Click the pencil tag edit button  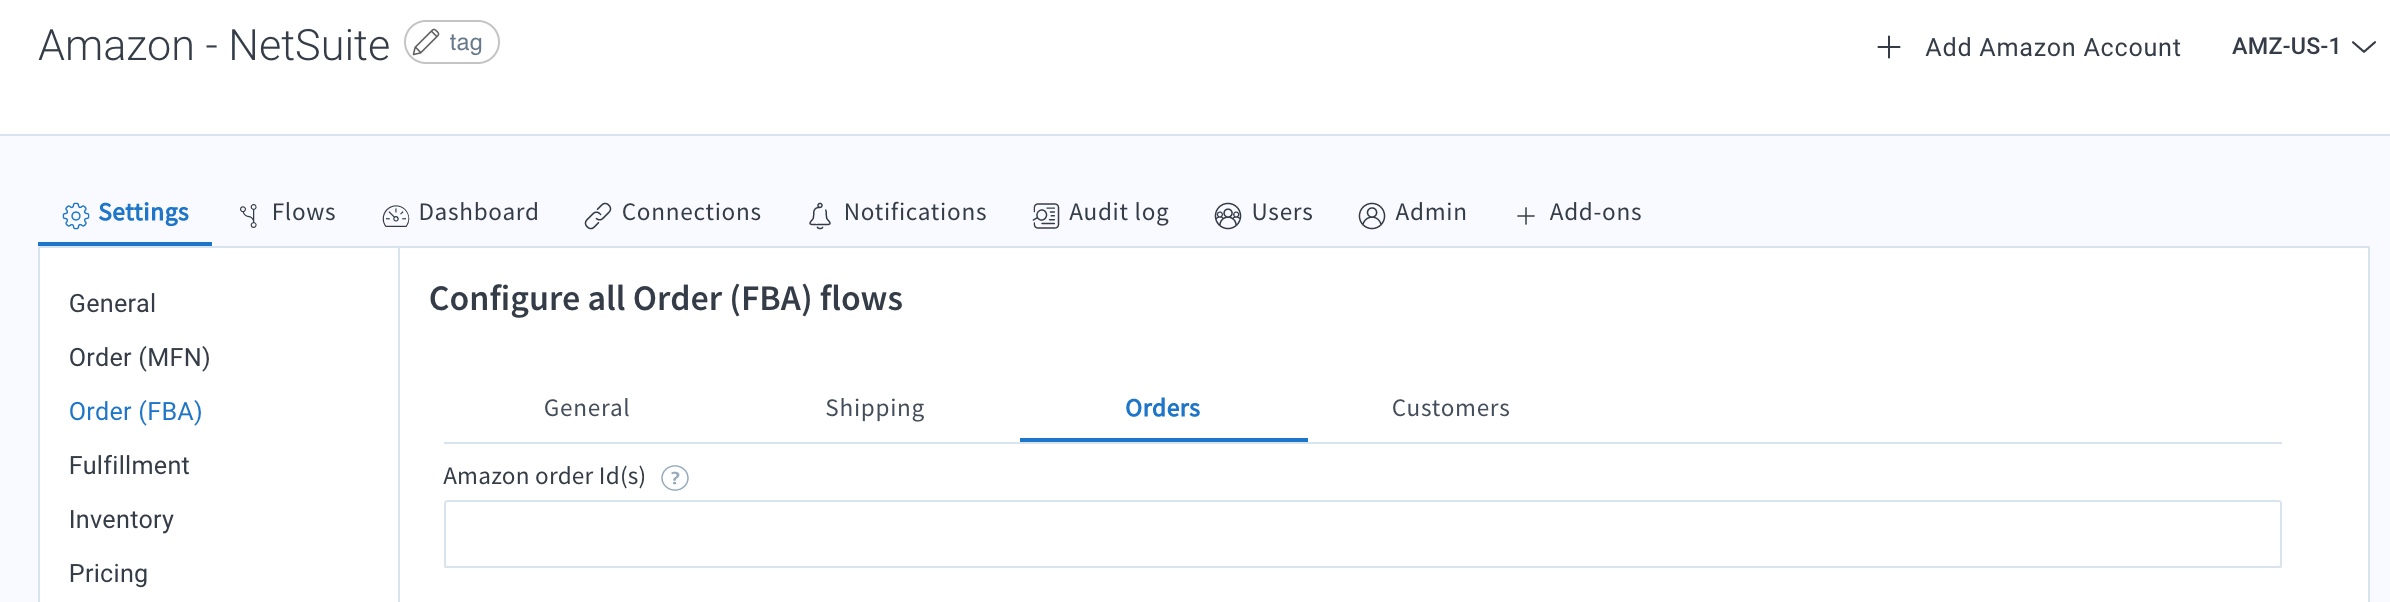coord(452,43)
